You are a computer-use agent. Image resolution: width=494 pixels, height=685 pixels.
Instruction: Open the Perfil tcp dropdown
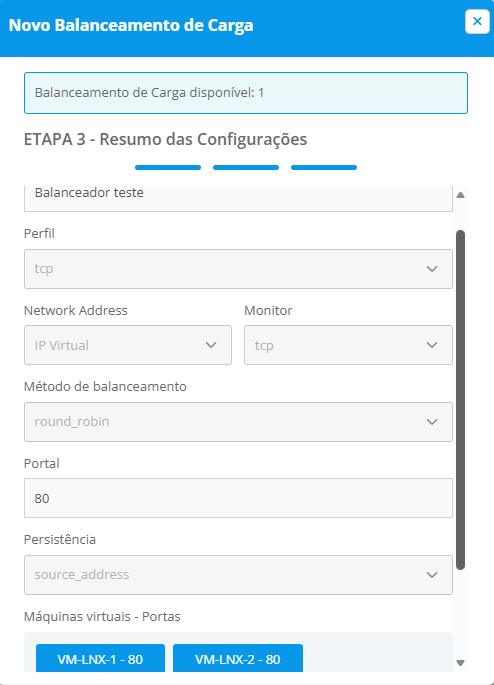pyautogui.click(x=238, y=269)
